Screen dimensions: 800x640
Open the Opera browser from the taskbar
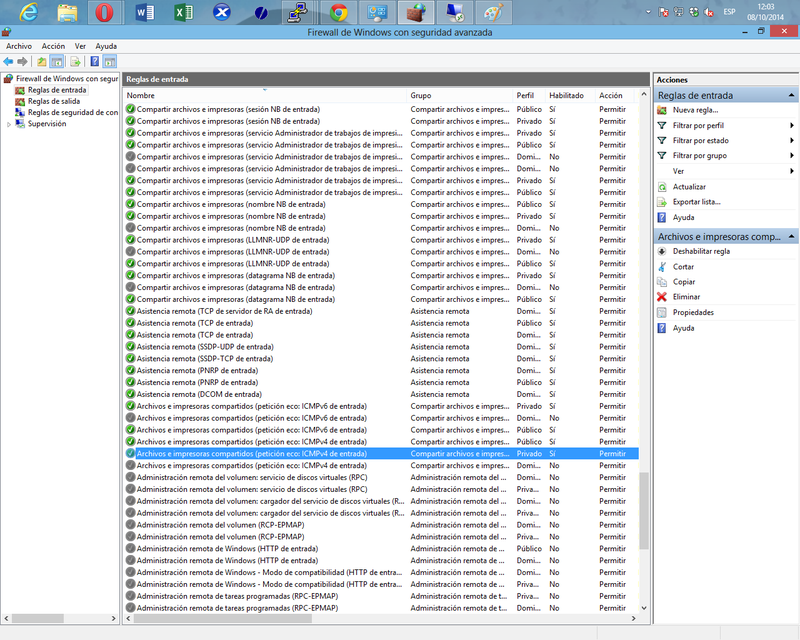pyautogui.click(x=103, y=13)
